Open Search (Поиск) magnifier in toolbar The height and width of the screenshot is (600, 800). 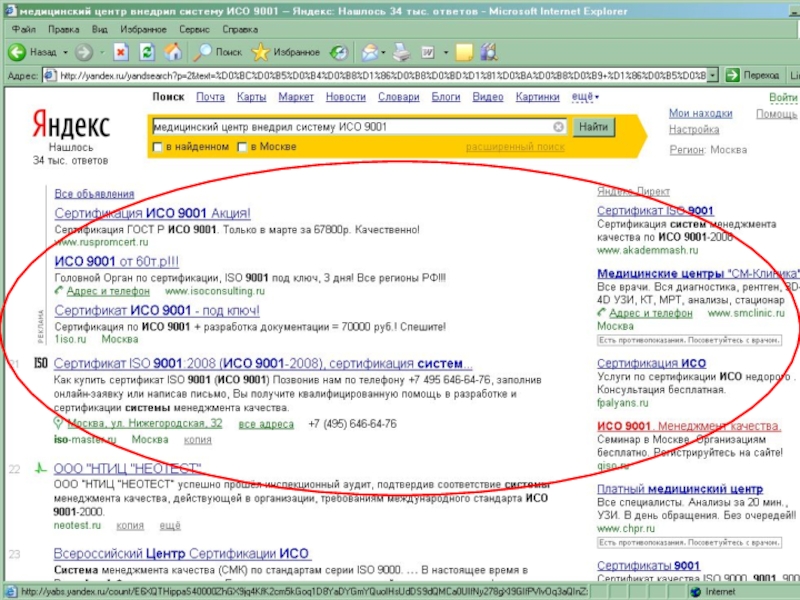point(204,51)
